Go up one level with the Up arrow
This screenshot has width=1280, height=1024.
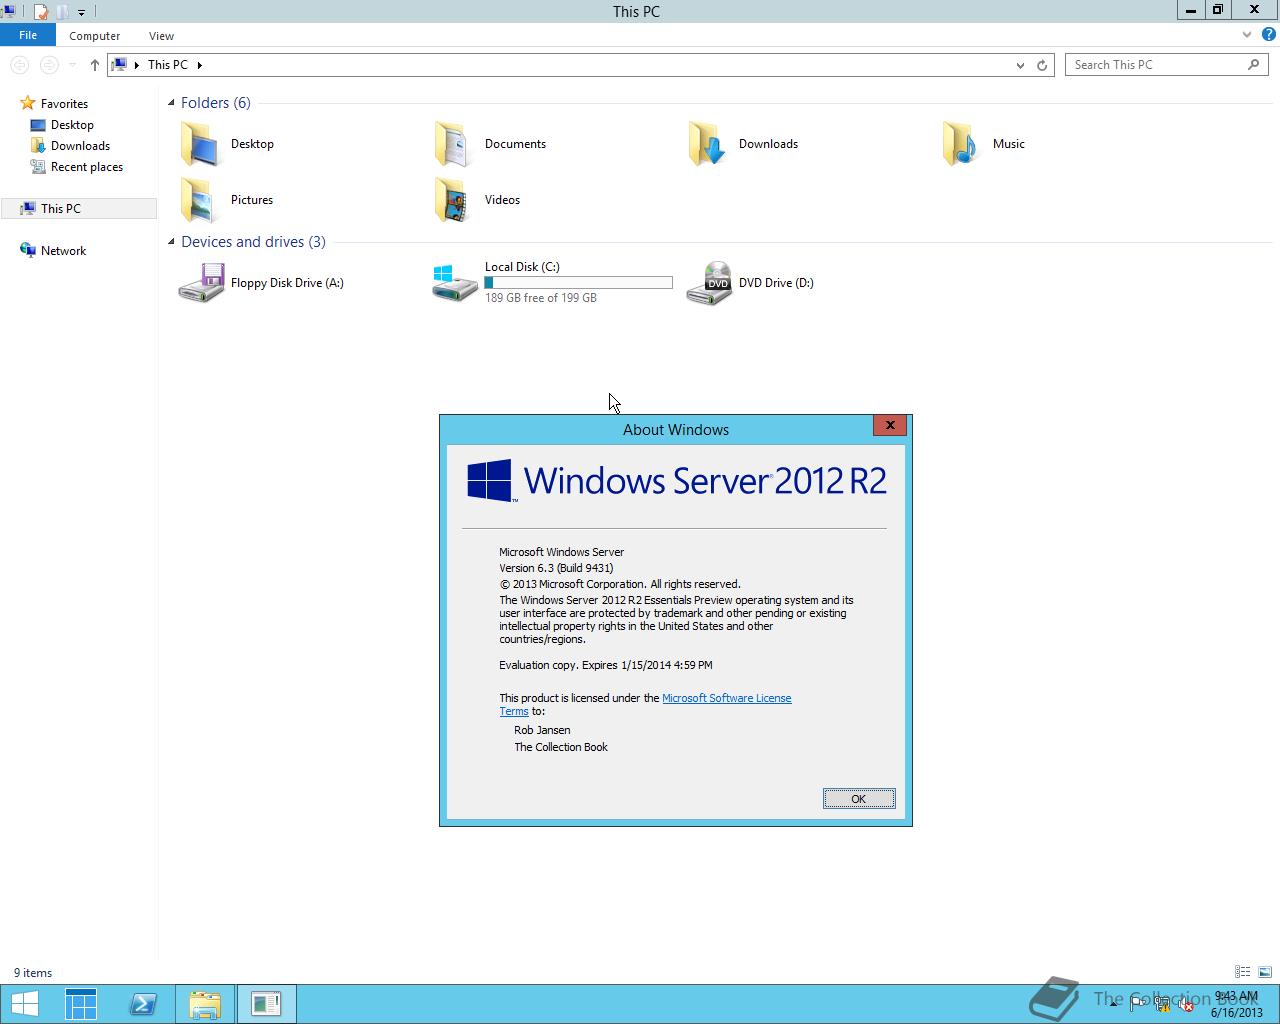point(95,65)
